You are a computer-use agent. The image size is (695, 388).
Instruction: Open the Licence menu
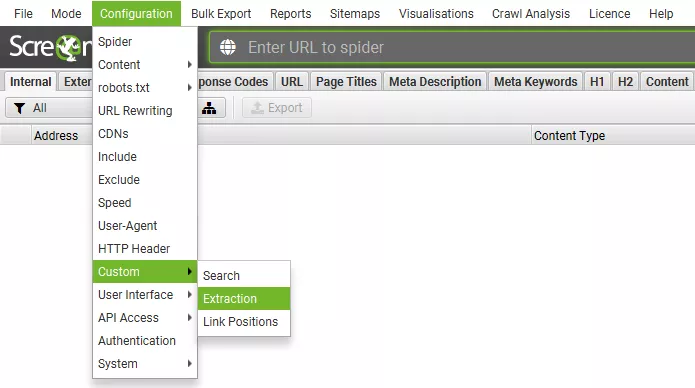click(609, 14)
